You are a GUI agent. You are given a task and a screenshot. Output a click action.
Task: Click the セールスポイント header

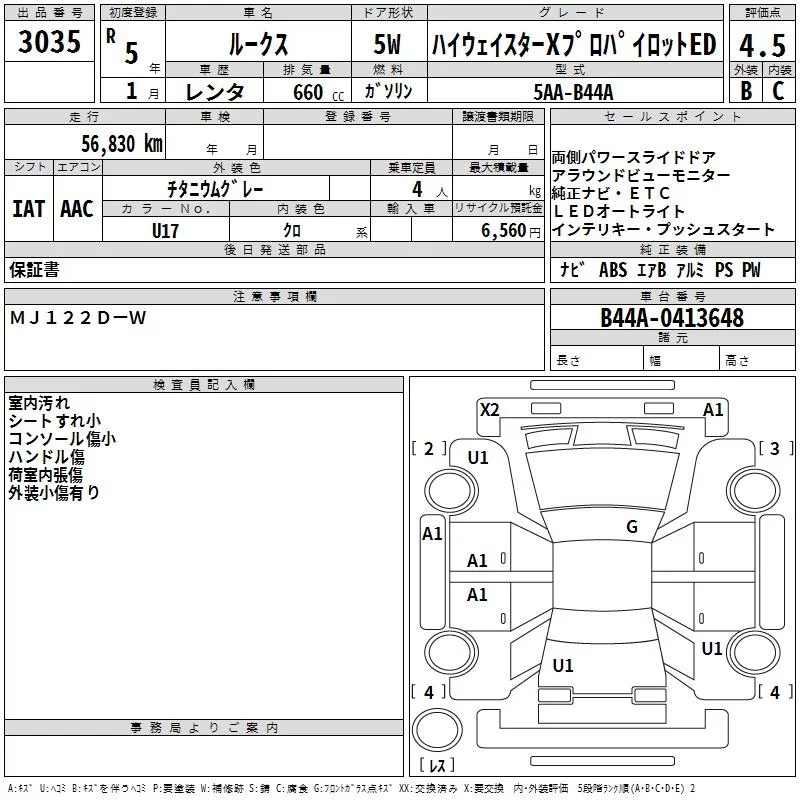click(672, 117)
